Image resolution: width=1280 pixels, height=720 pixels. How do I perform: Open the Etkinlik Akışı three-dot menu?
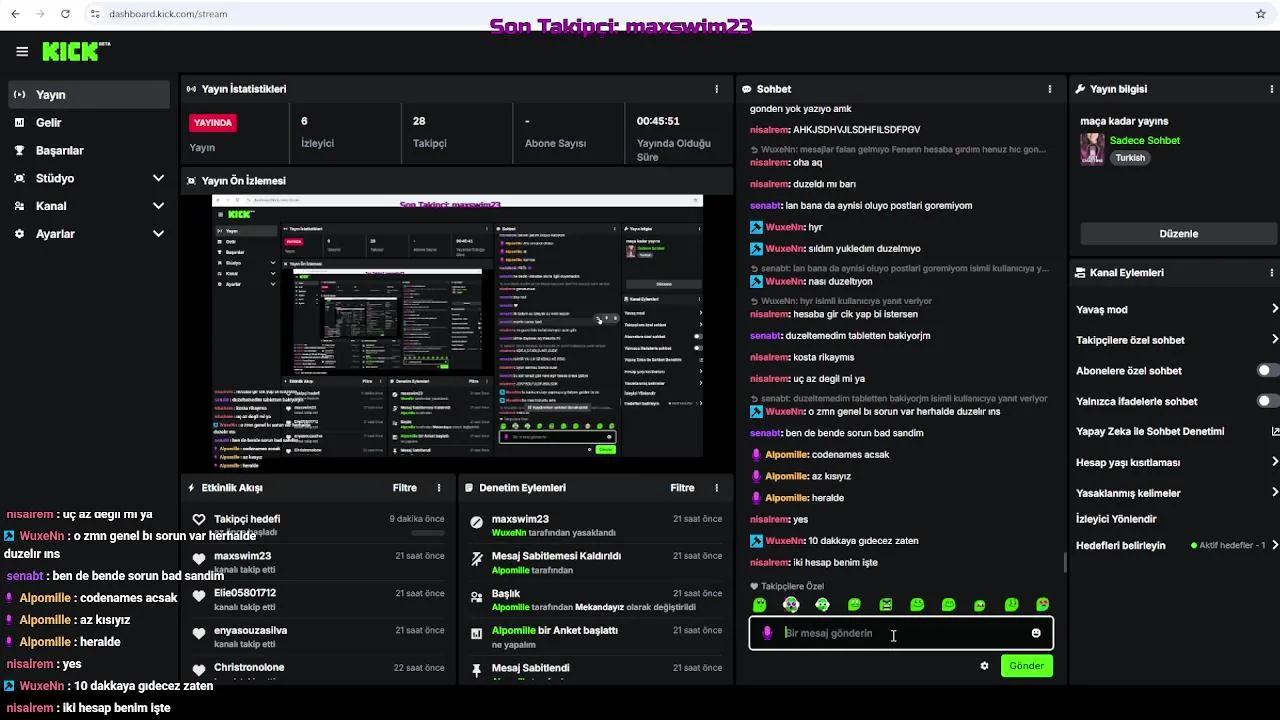(x=438, y=488)
